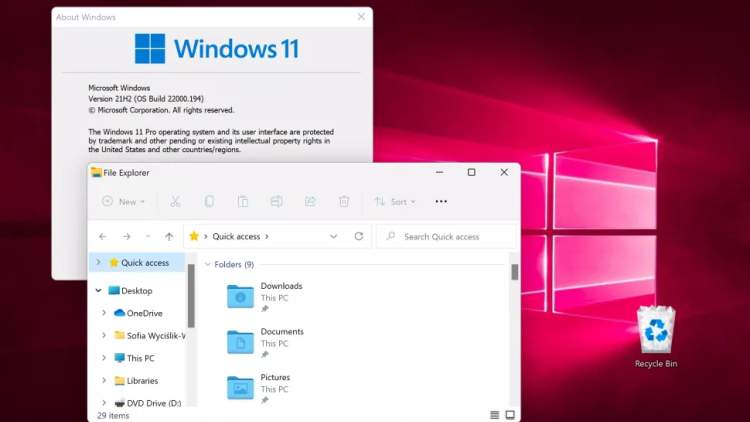The height and width of the screenshot is (422, 750).
Task: Close the About Windows dialog
Action: pyautogui.click(x=361, y=17)
